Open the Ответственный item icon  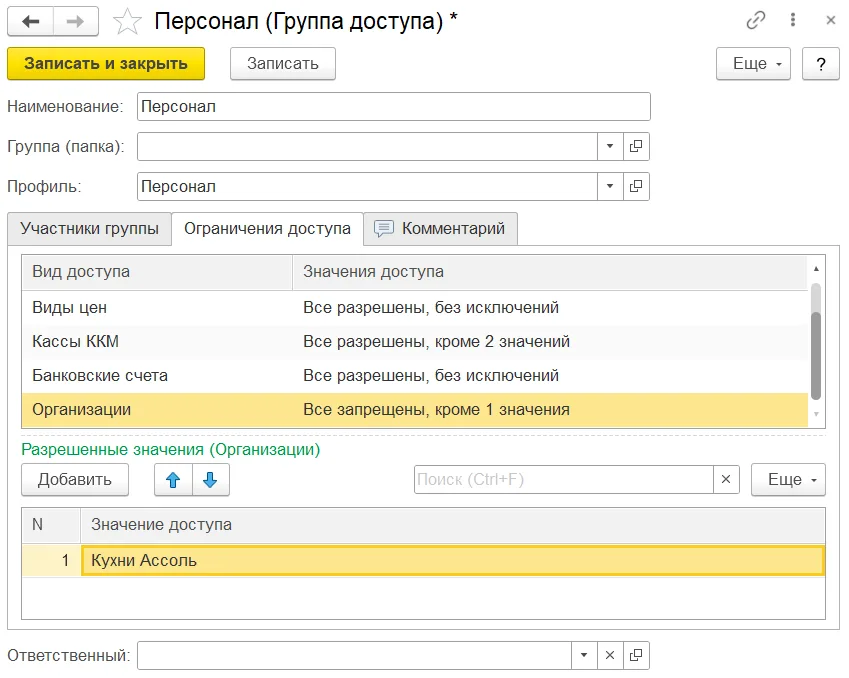click(636, 656)
